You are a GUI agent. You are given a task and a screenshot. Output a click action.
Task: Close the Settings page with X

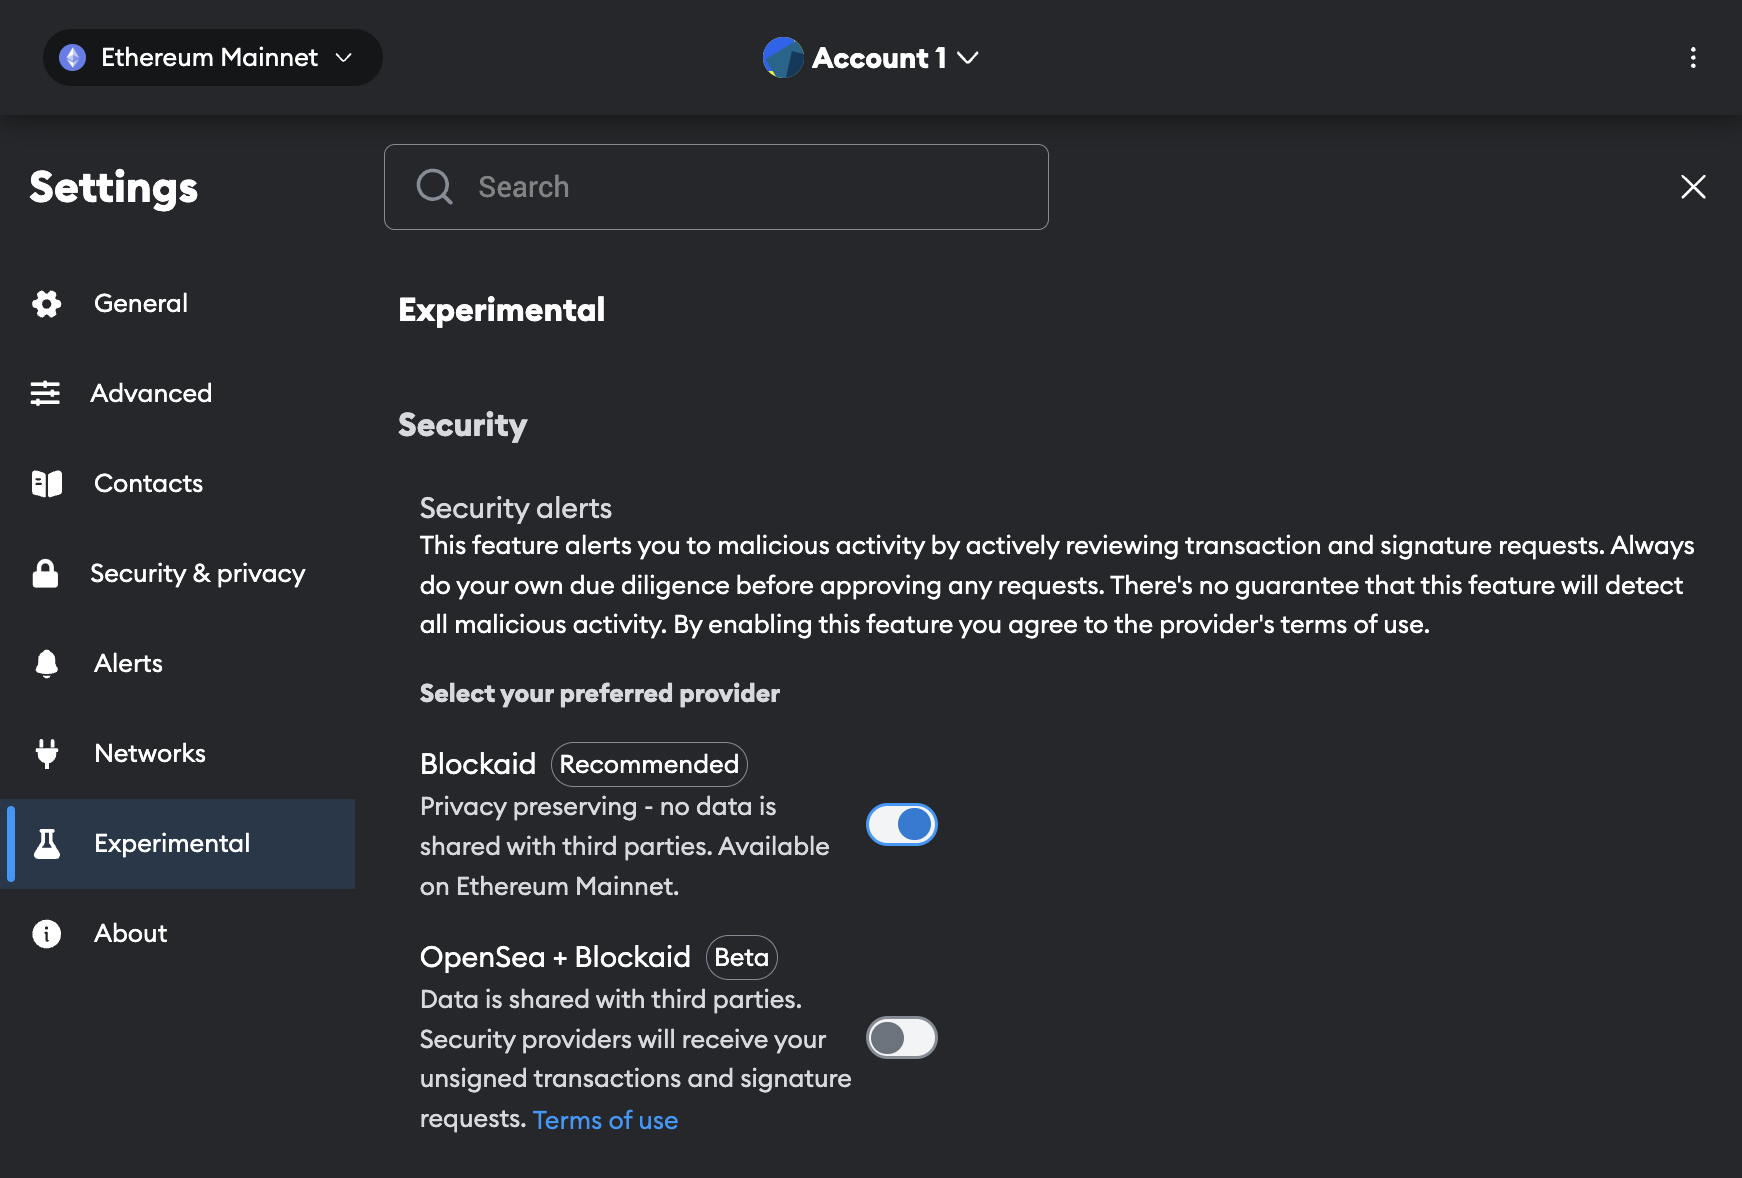1692,187
